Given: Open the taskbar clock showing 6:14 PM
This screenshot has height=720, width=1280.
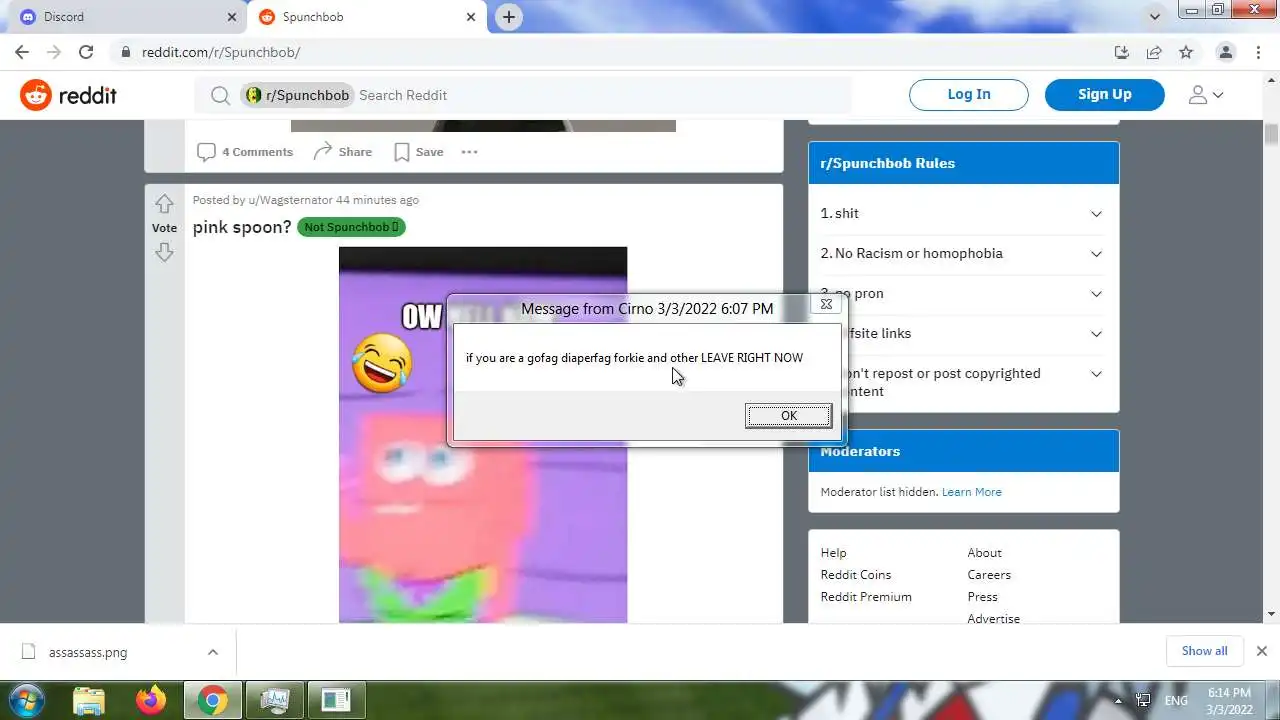Looking at the screenshot, I should [x=1229, y=700].
